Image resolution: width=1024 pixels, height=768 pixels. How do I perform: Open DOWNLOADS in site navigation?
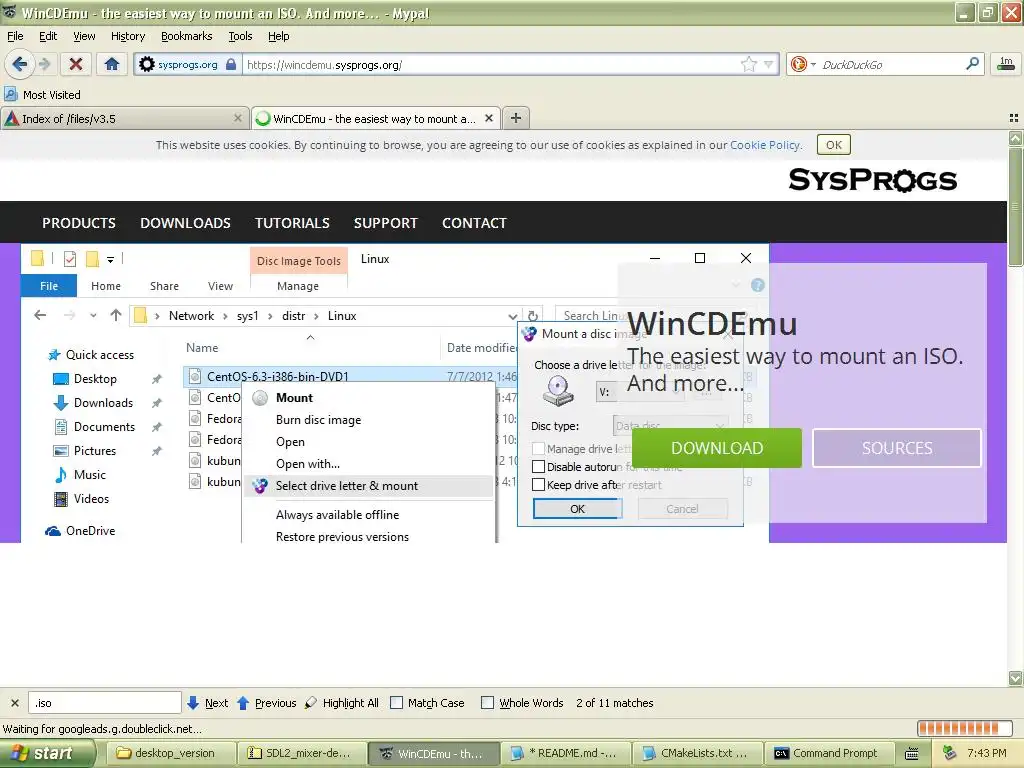tap(185, 223)
